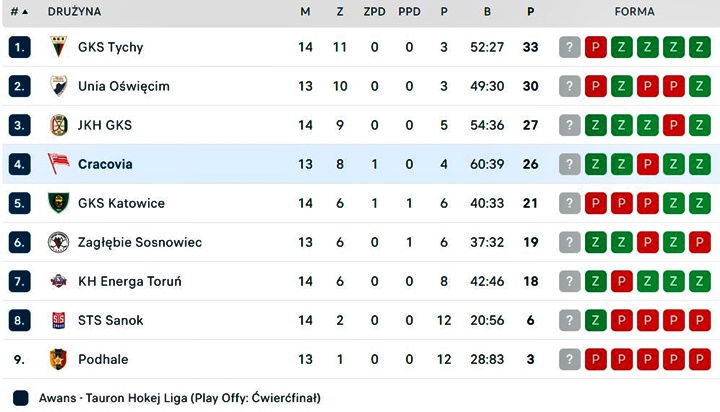
Task: Click the JKH GKS team badge
Action: [58, 125]
